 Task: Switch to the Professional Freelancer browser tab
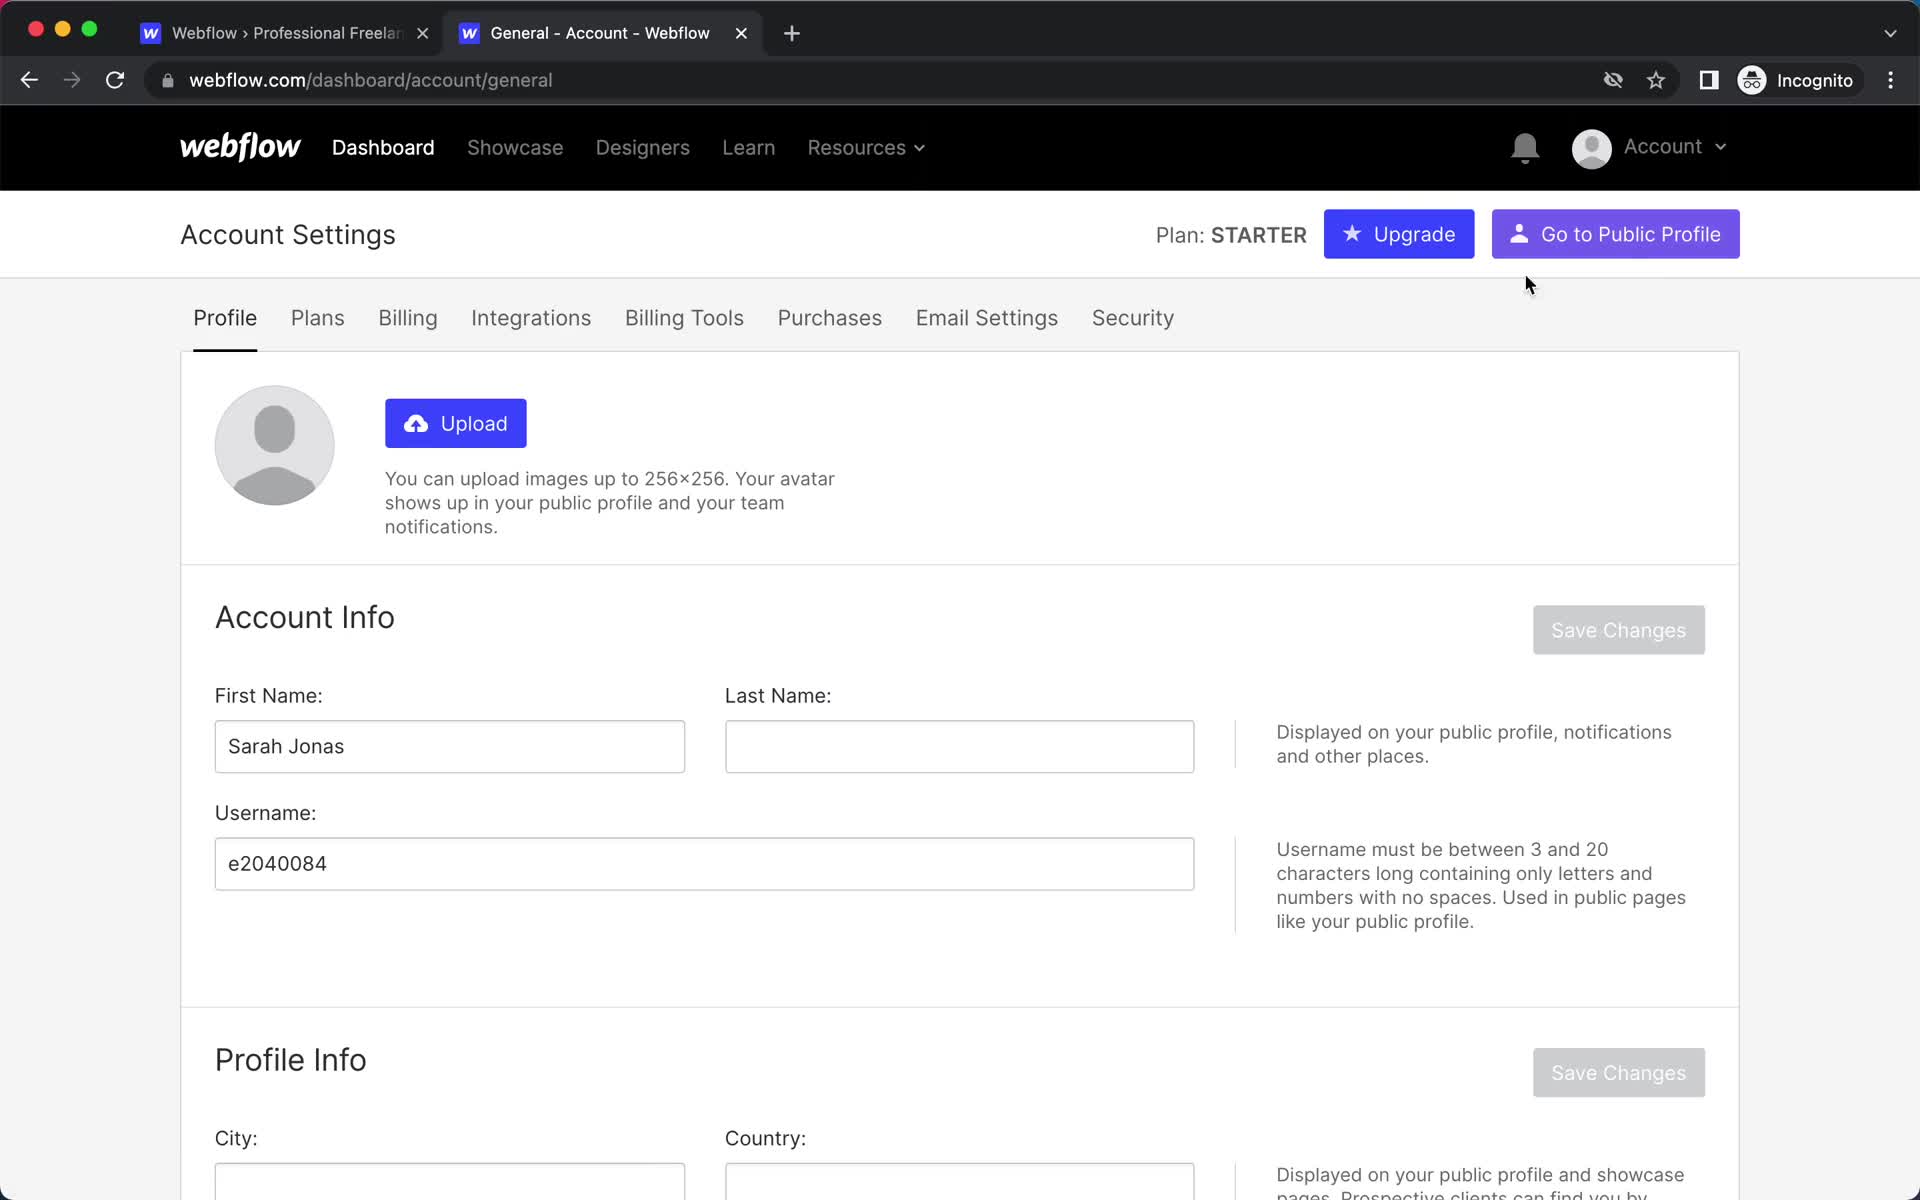(x=285, y=33)
